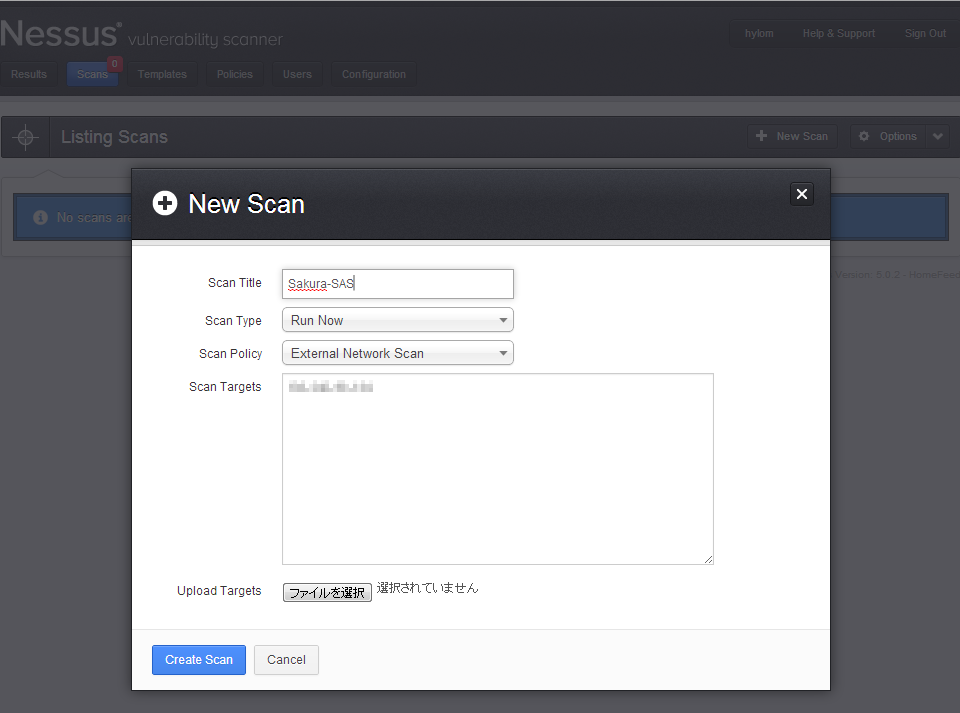Screen dimensions: 960x713
Task: Click the hylom user button
Action: click(759, 34)
